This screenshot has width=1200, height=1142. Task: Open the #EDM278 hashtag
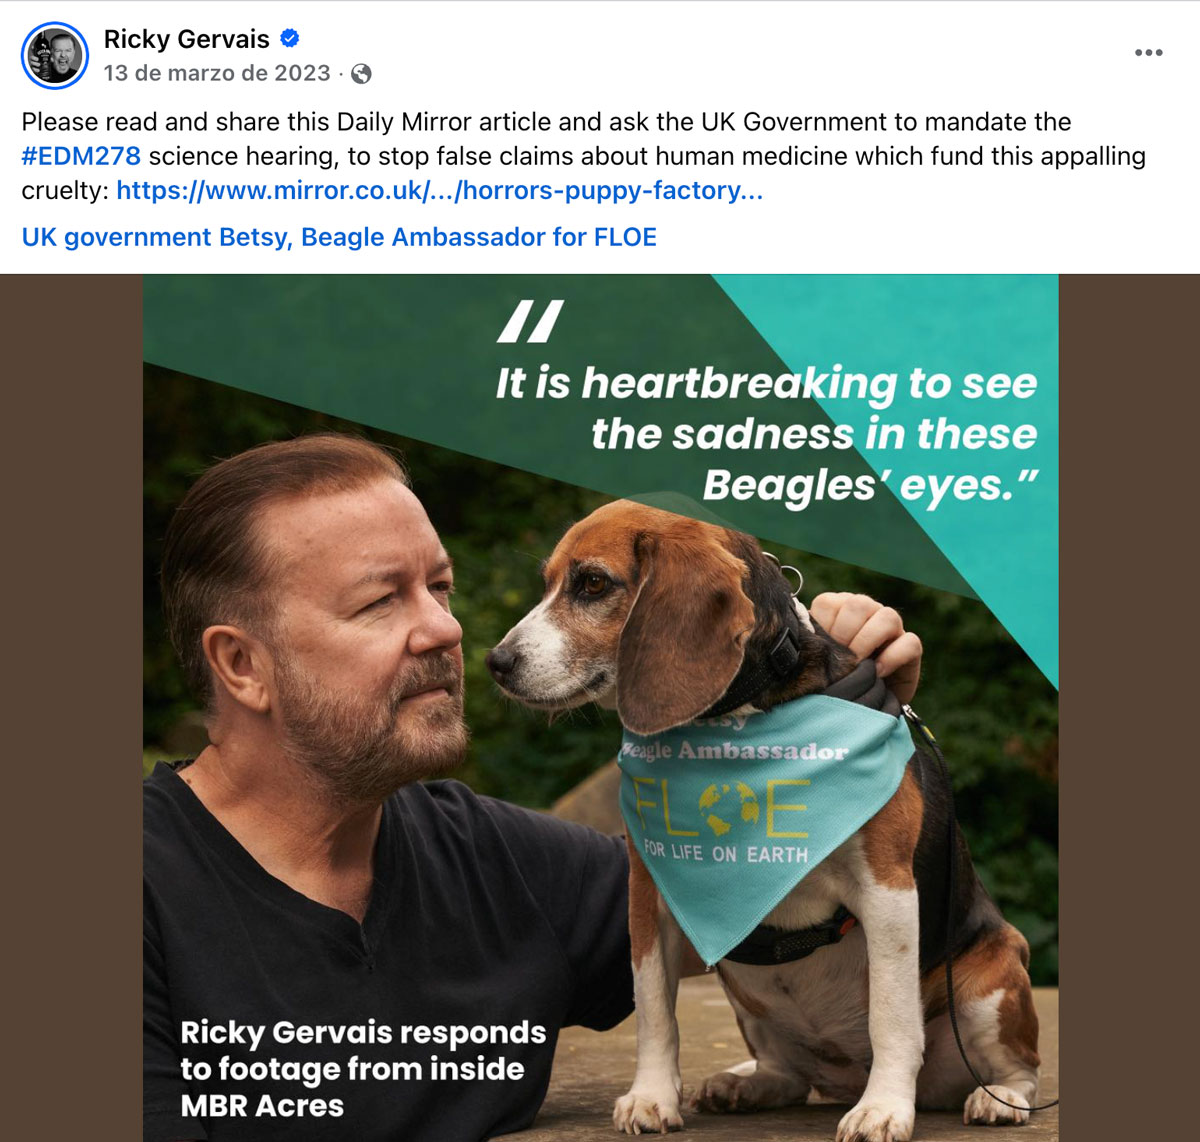[81, 157]
